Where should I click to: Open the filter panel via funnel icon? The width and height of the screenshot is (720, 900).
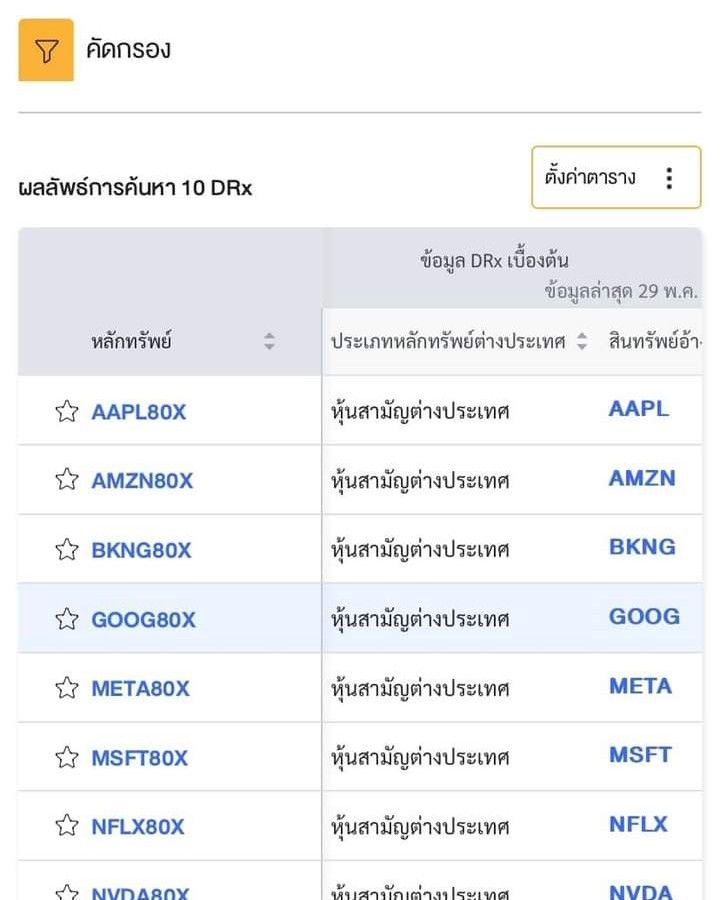pos(45,48)
